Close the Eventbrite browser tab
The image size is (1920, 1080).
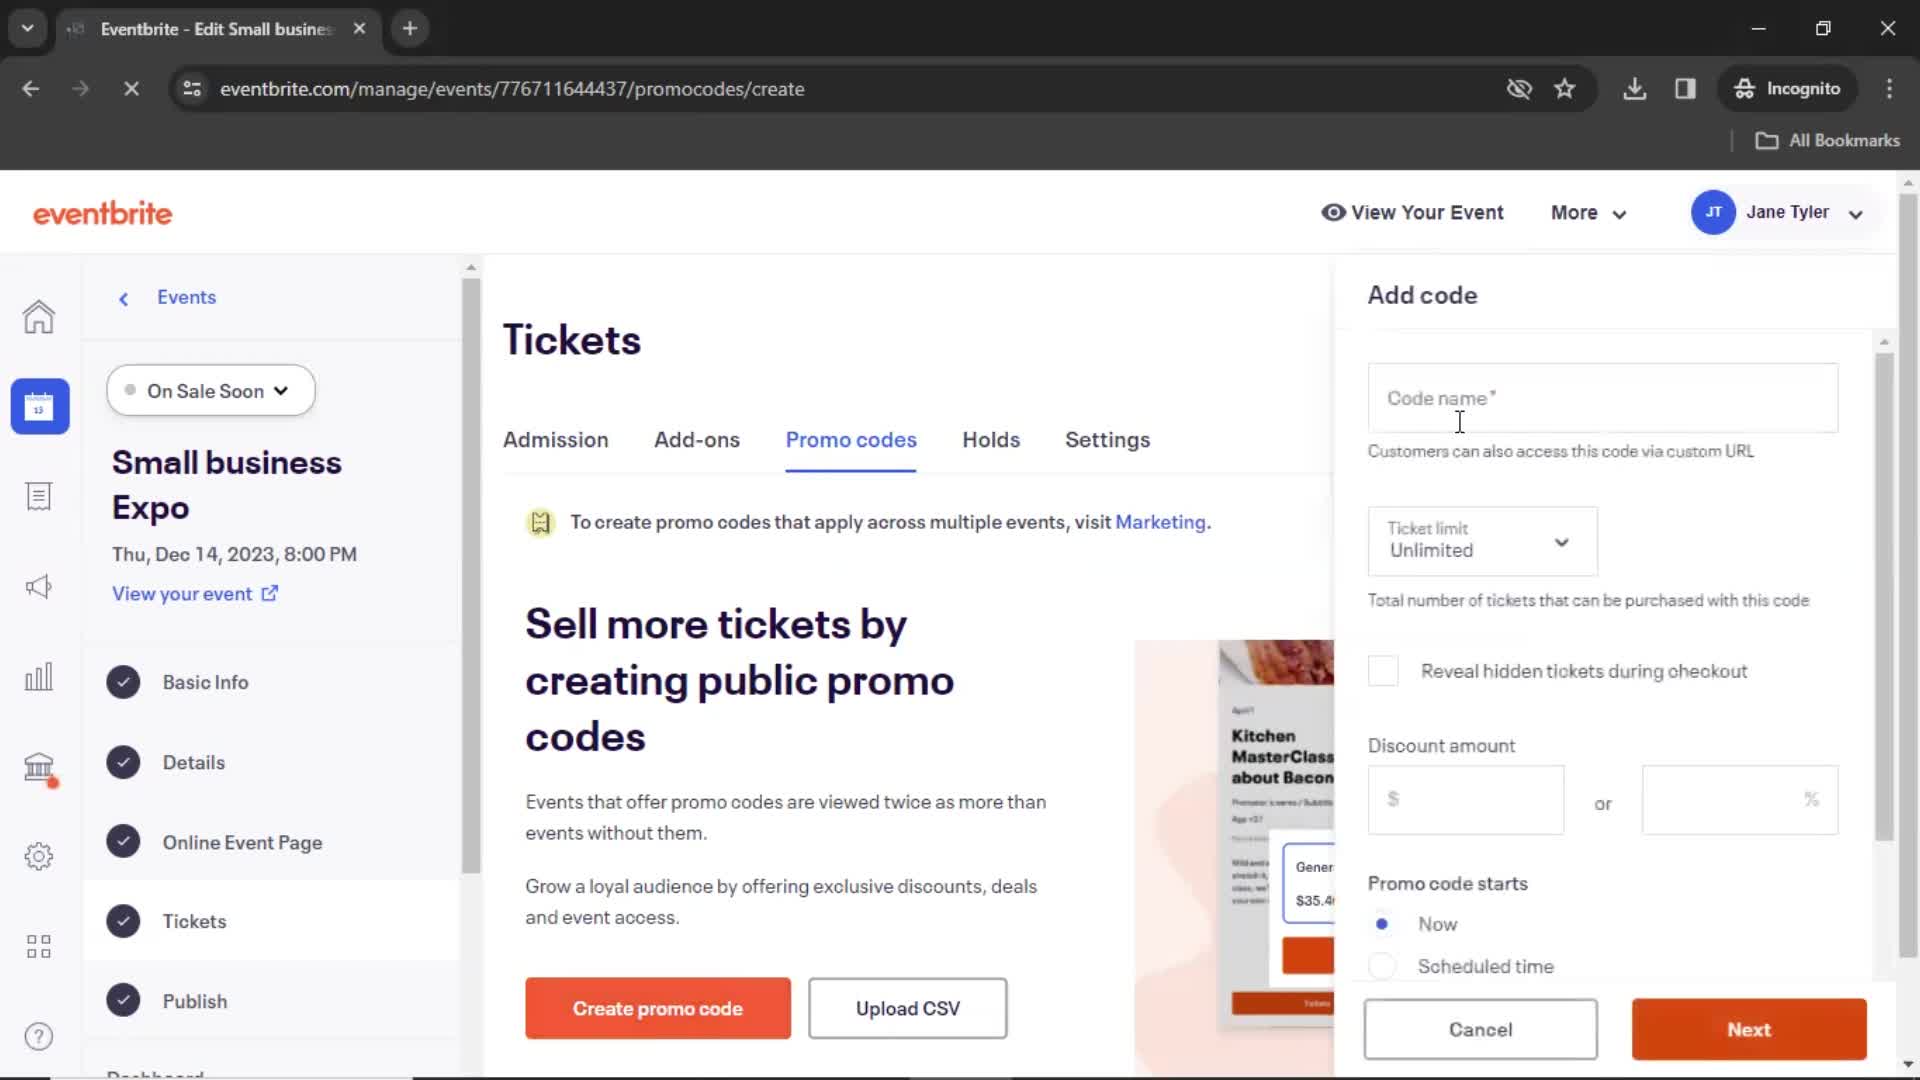click(x=359, y=29)
